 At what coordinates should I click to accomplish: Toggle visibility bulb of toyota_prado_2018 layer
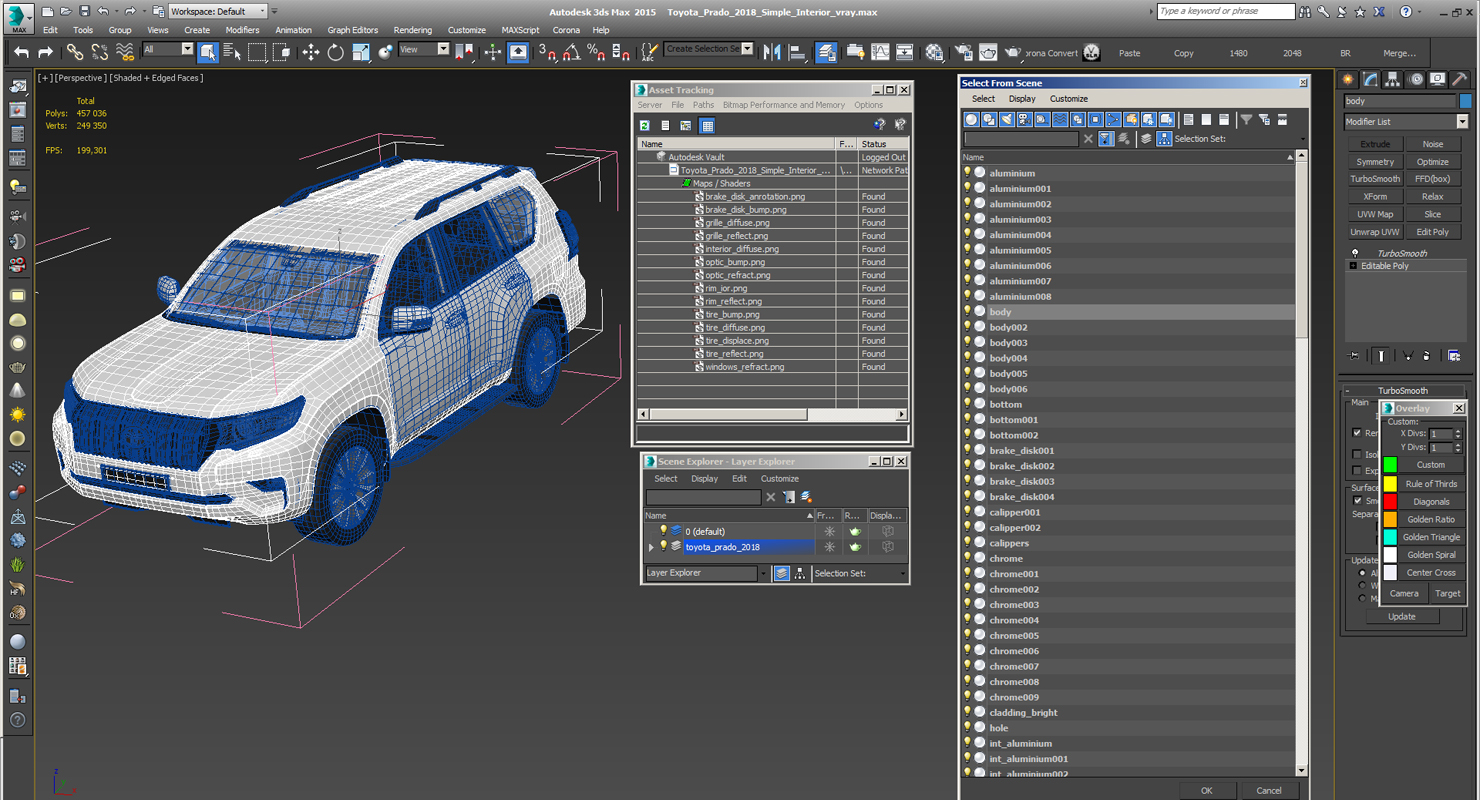point(663,547)
